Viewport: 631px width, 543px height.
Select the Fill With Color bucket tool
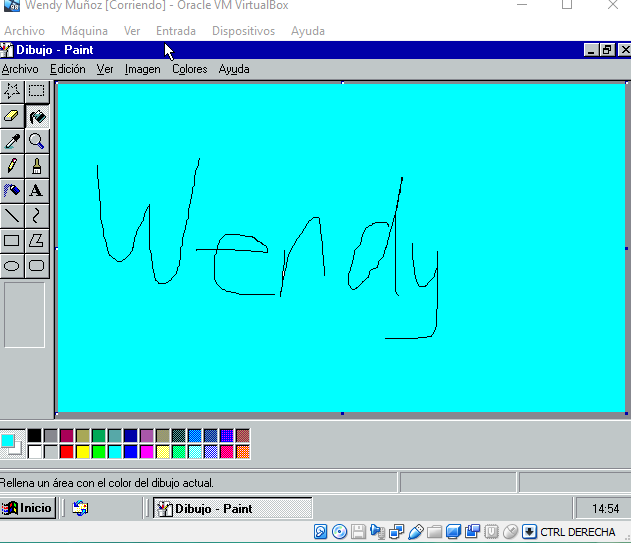37,116
